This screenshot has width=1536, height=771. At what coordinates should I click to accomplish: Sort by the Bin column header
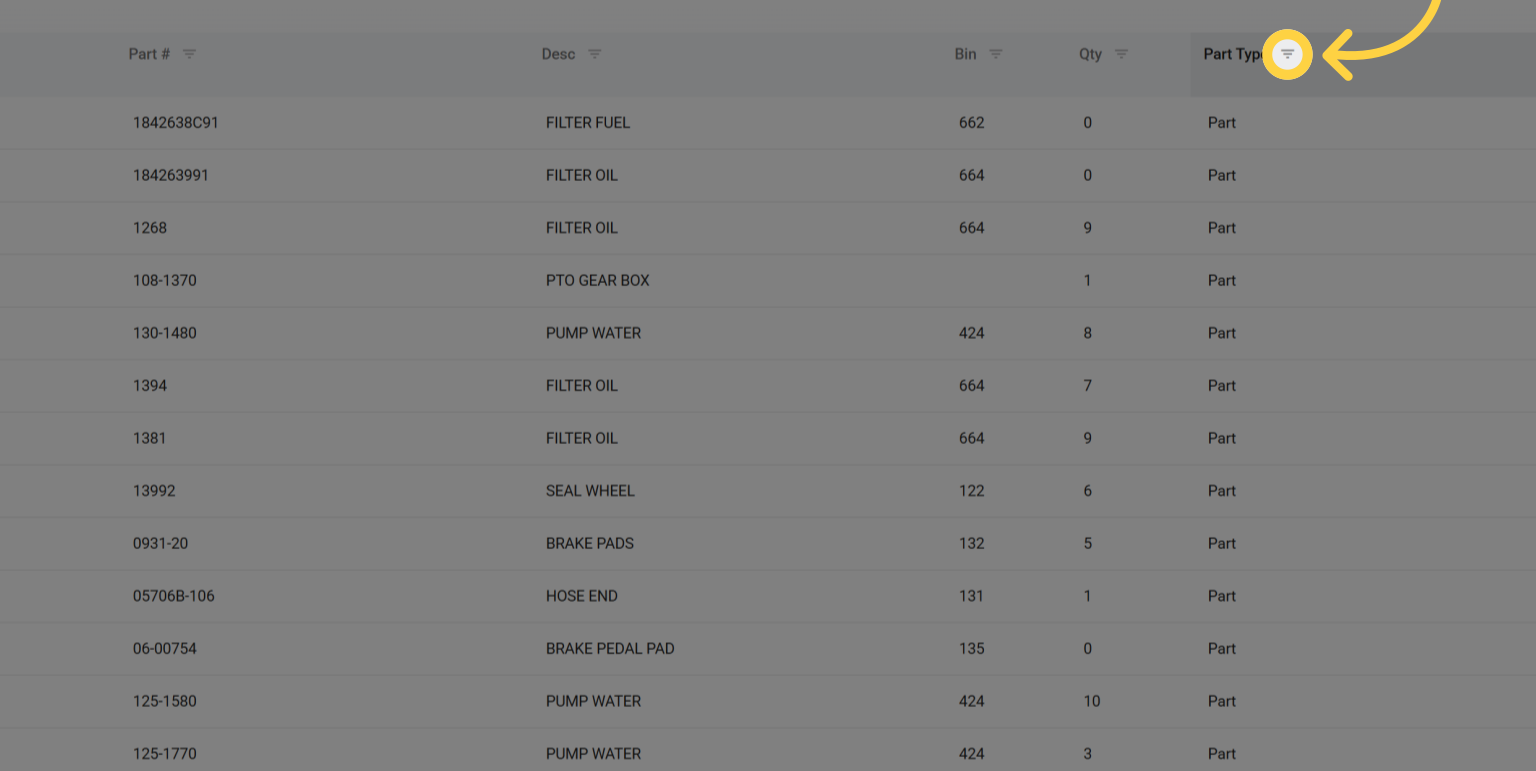[965, 54]
